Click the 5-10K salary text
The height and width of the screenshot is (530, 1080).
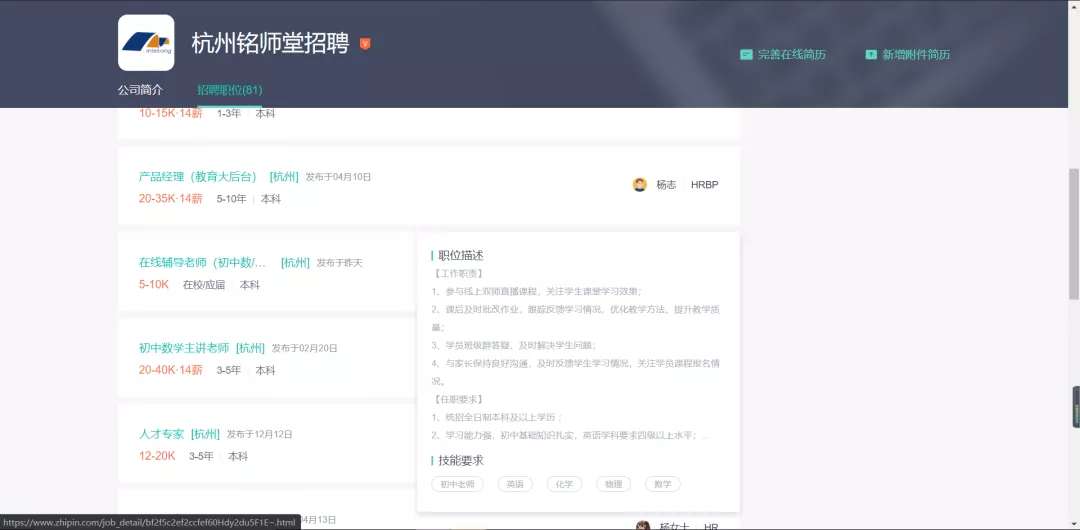pos(154,284)
